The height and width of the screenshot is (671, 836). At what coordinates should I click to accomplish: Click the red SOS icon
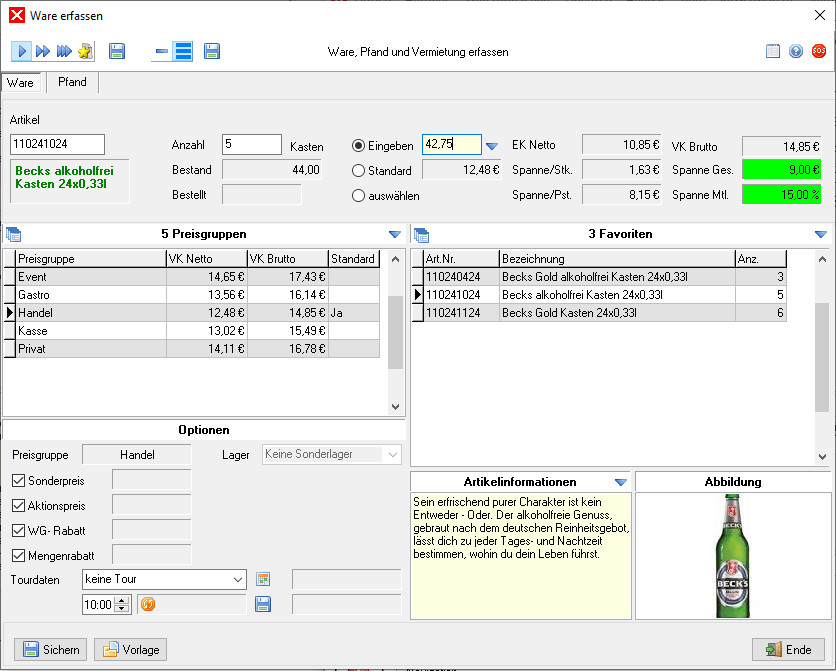pos(818,51)
